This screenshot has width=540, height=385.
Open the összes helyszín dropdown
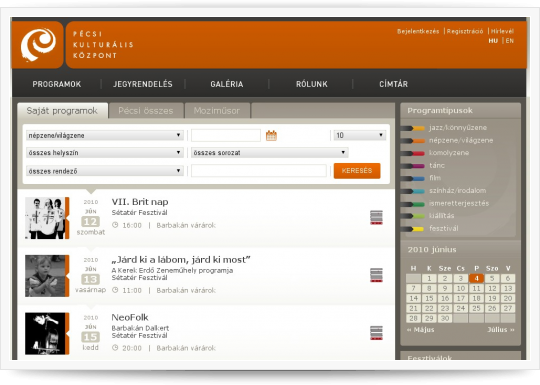105,153
